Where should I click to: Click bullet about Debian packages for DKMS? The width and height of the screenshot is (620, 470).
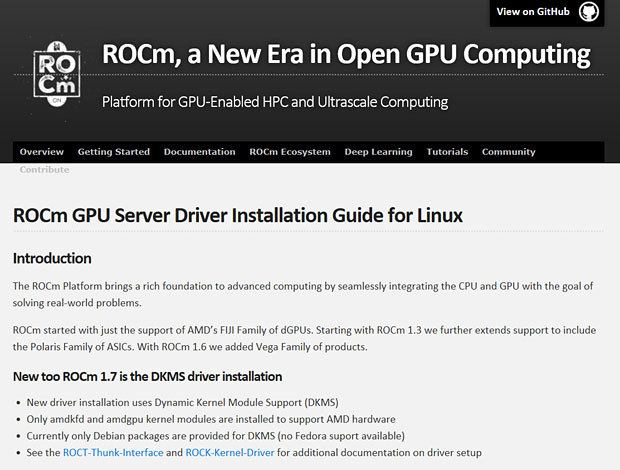coord(215,436)
